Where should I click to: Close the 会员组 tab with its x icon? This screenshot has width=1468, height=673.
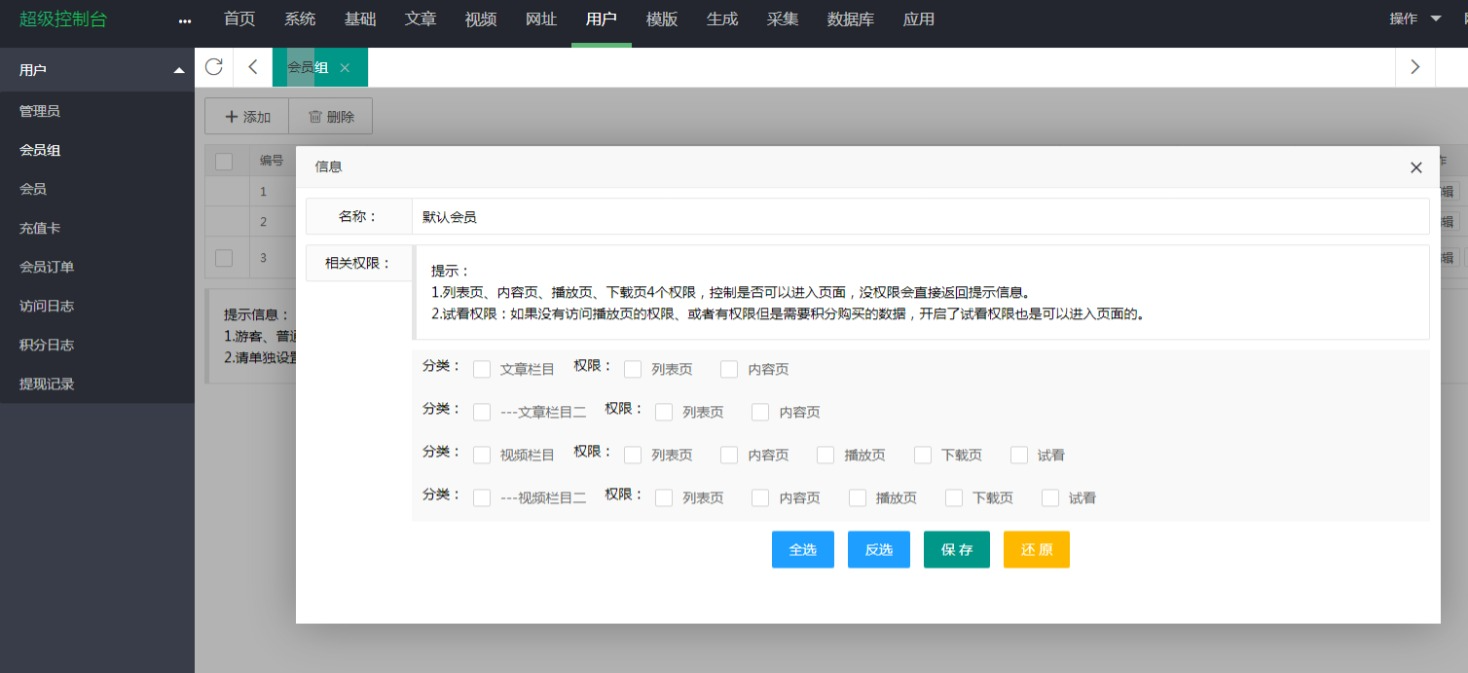pyautogui.click(x=345, y=68)
